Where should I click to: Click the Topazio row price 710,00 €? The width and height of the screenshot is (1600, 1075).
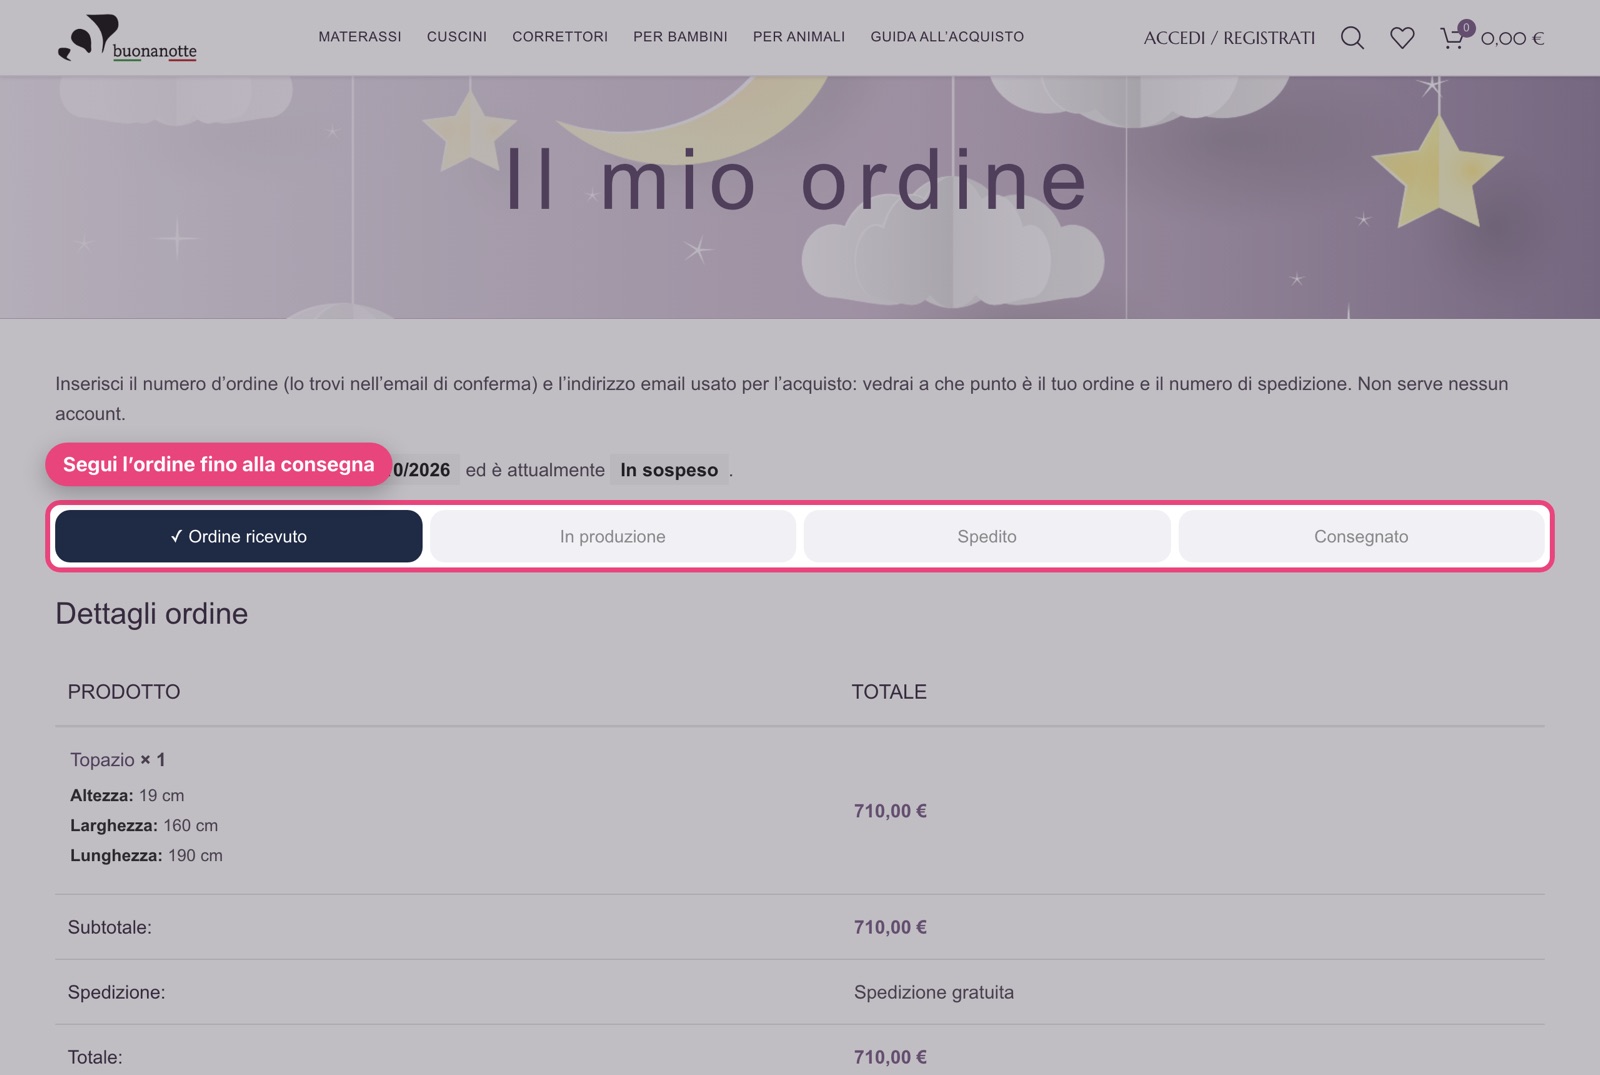pos(890,811)
